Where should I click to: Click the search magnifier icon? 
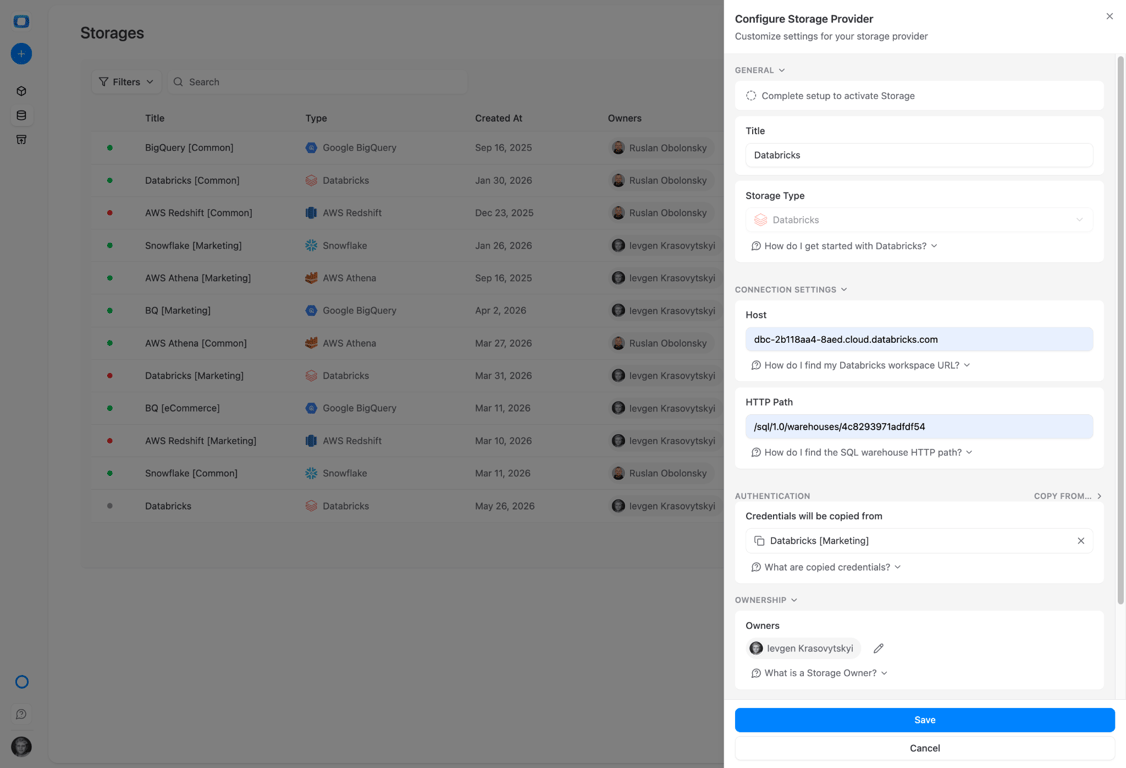[x=178, y=82]
